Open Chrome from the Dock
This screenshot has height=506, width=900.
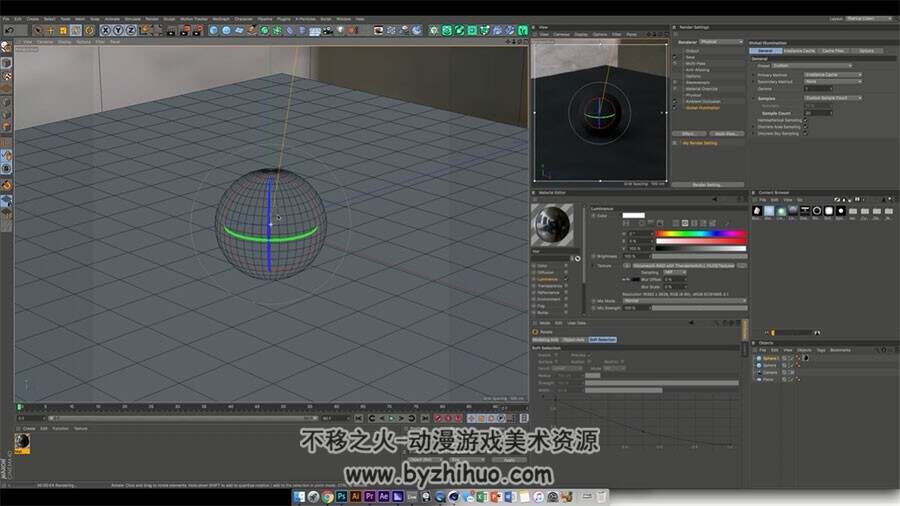(328, 497)
